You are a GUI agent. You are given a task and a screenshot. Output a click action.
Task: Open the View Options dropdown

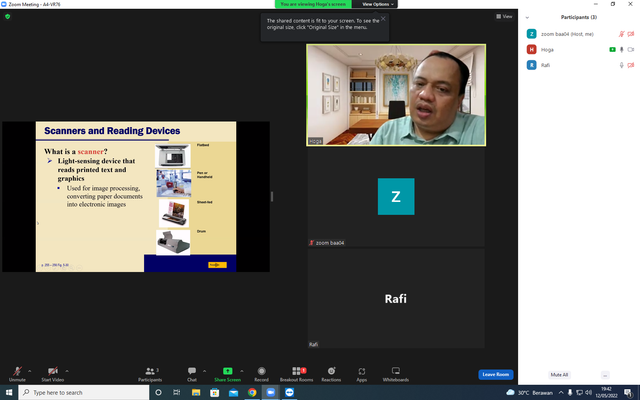tap(378, 4)
